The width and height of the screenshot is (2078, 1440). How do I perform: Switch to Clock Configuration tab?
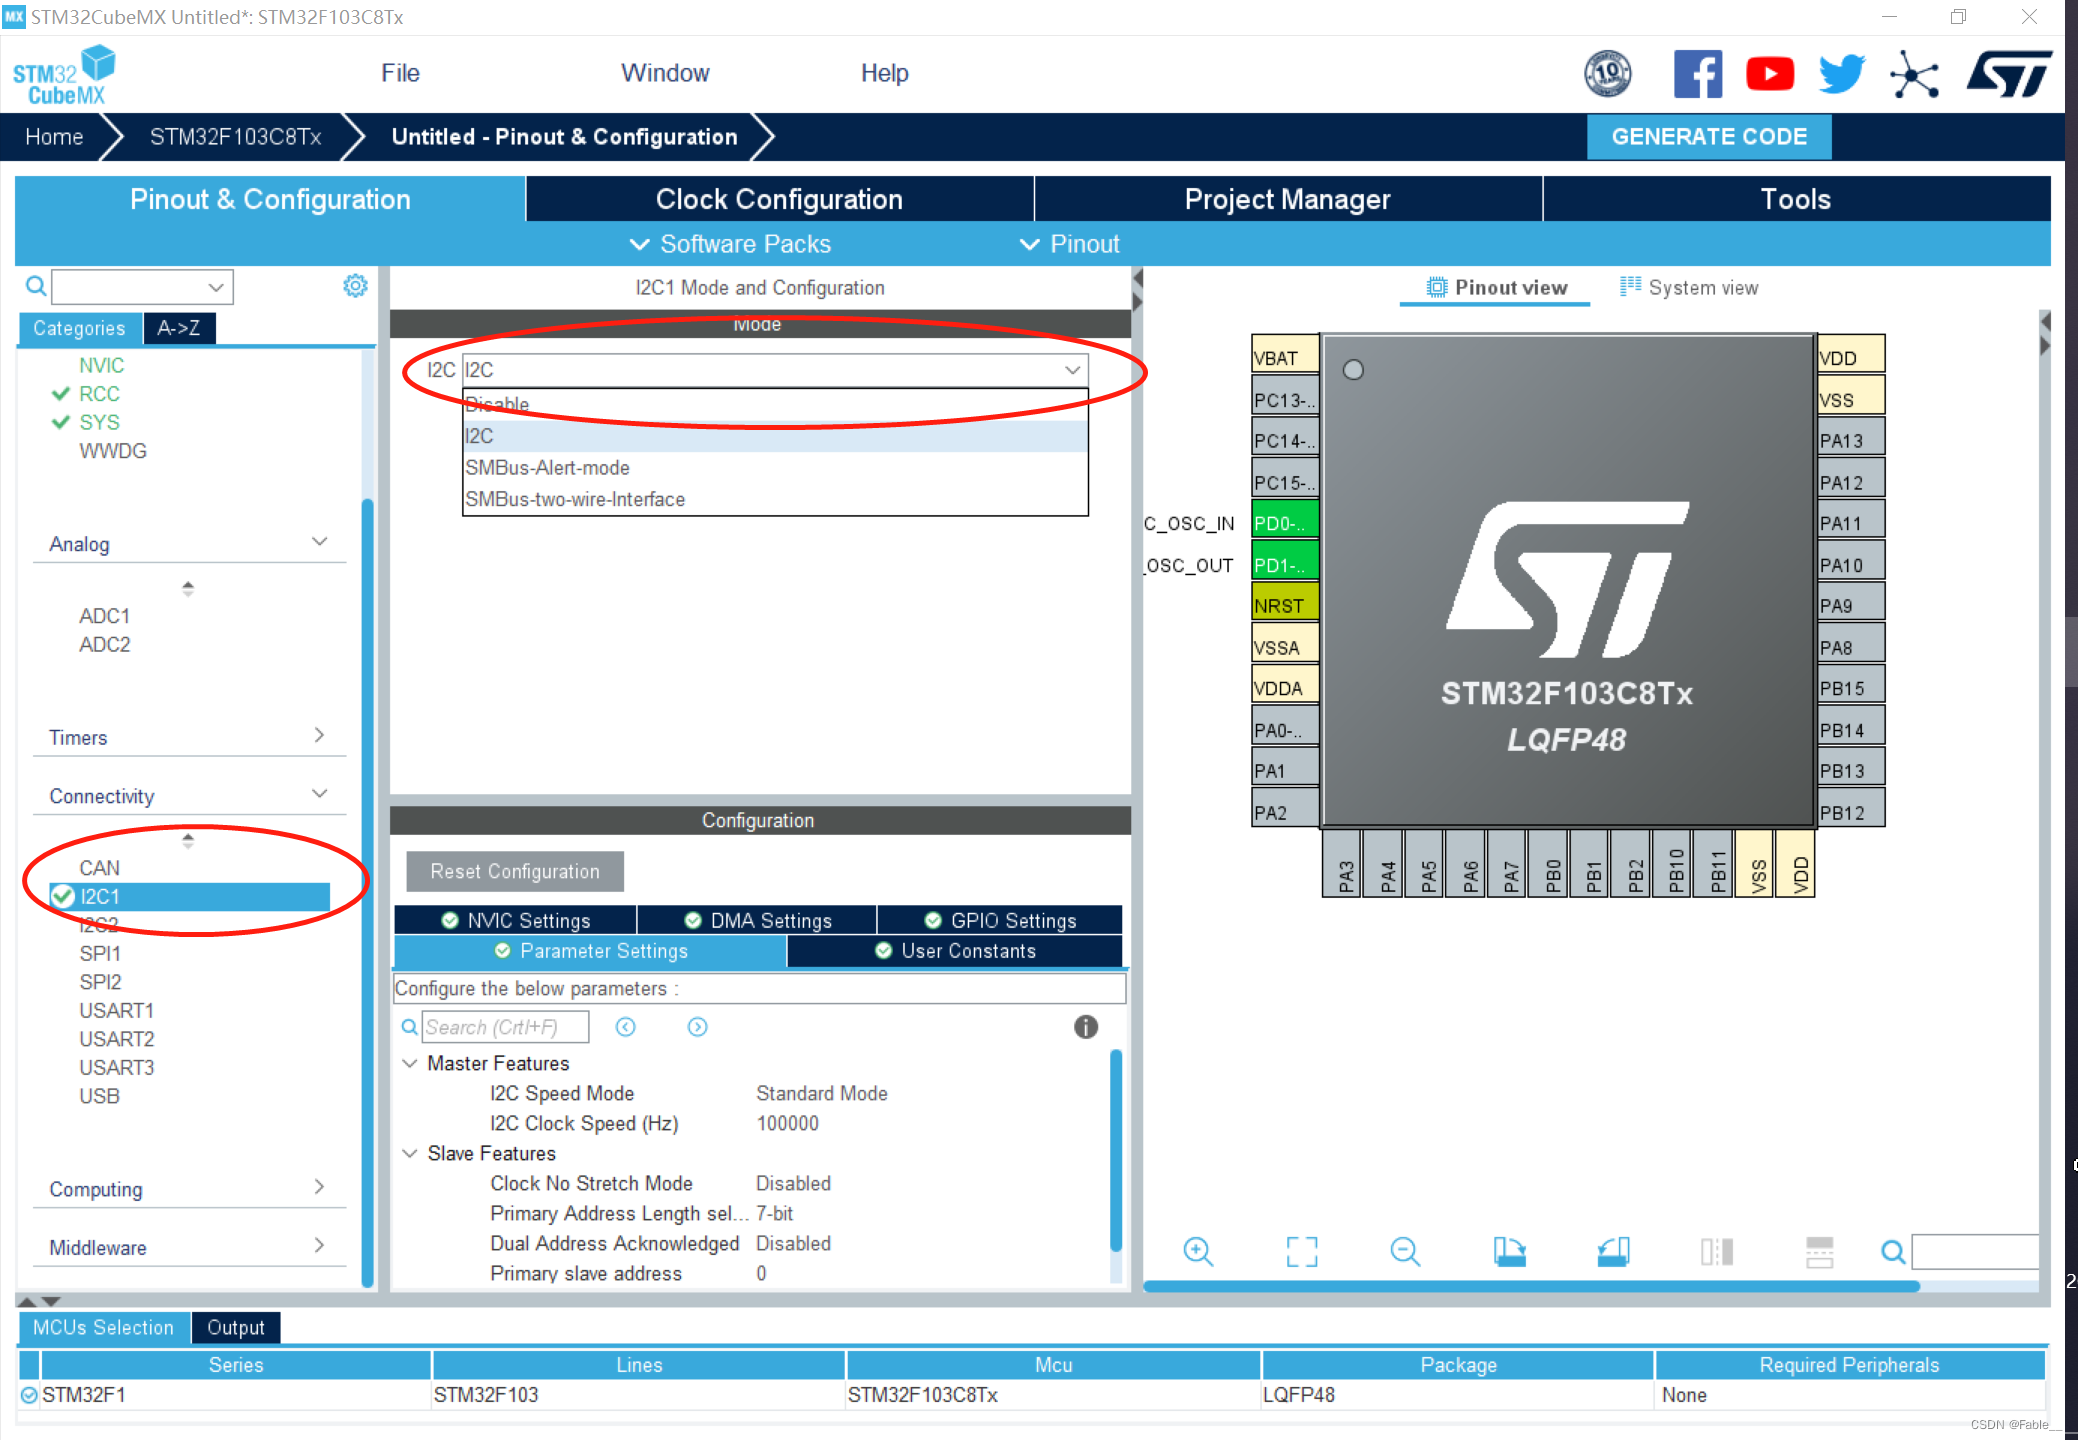coord(778,199)
